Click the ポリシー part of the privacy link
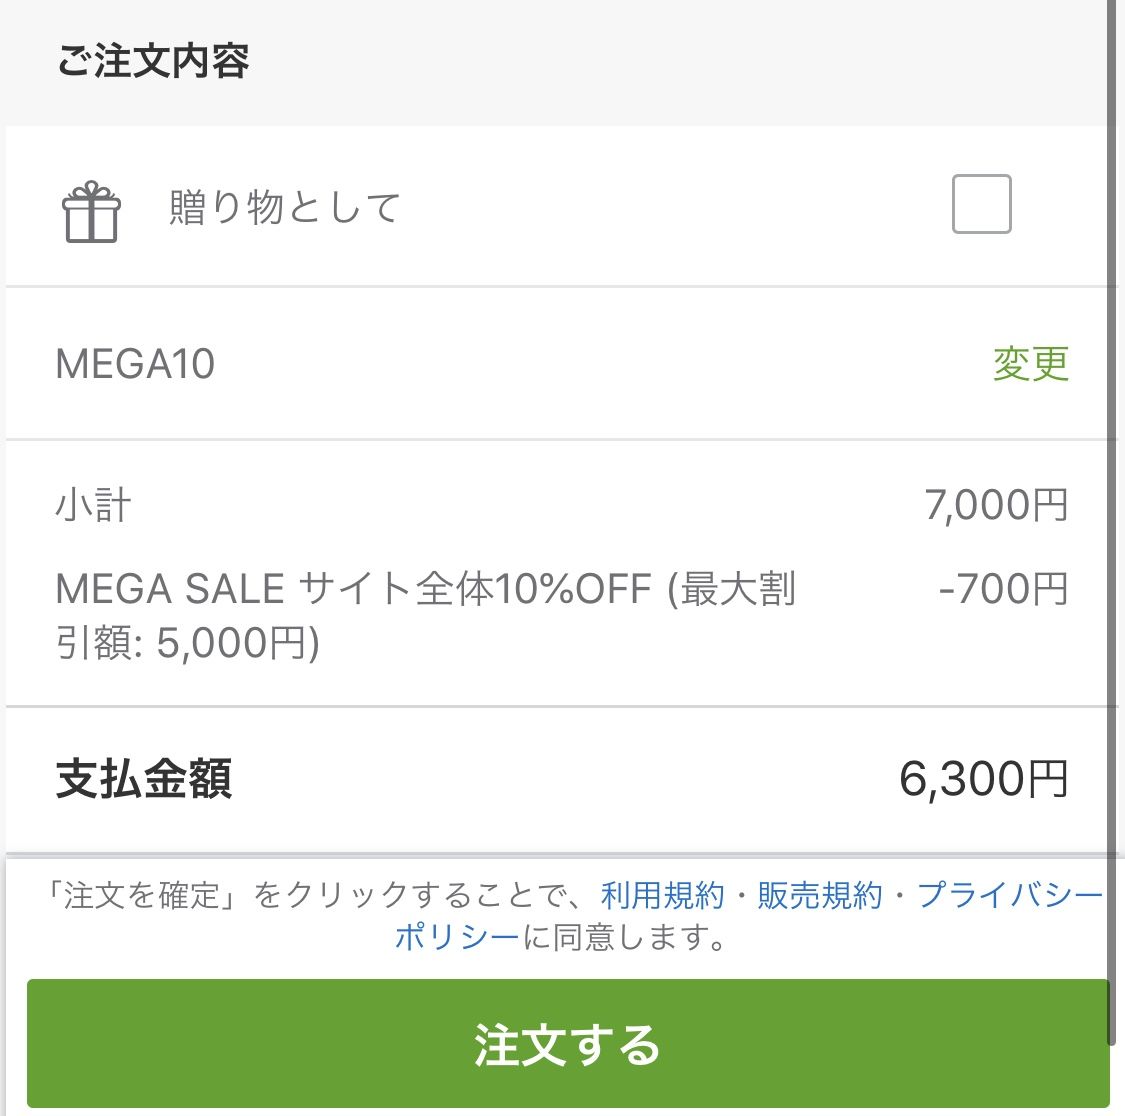The height and width of the screenshot is (1116, 1125). [457, 937]
